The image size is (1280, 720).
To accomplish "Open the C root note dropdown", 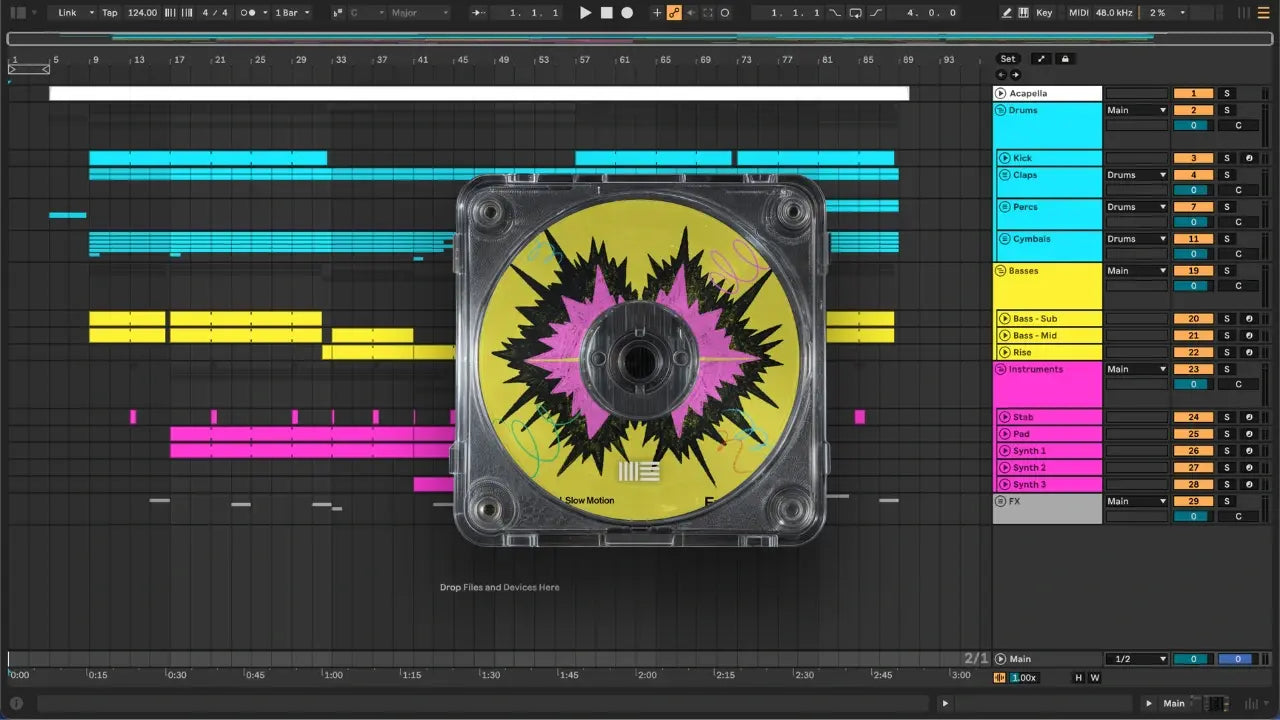I will pos(365,13).
